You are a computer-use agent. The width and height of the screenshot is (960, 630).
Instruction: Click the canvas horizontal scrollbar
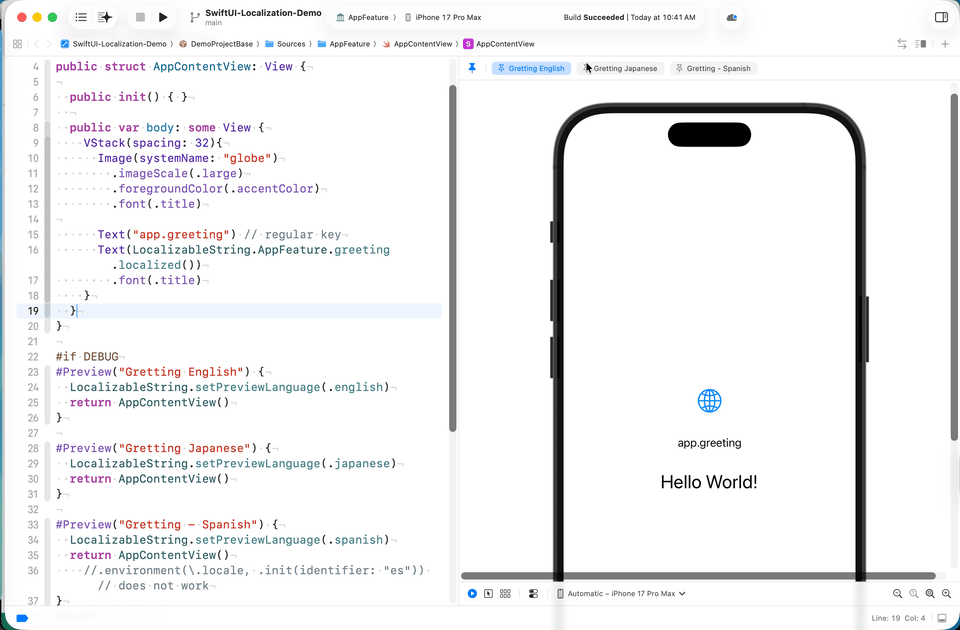tap(698, 576)
